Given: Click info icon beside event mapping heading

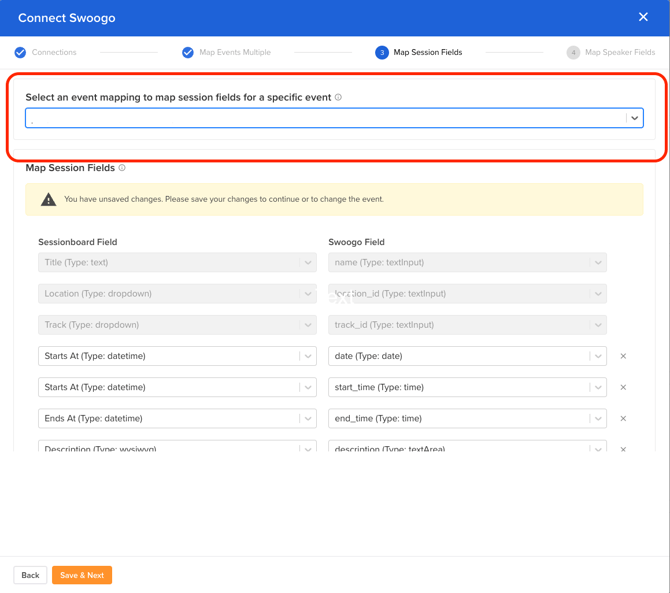Looking at the screenshot, I should pos(338,97).
